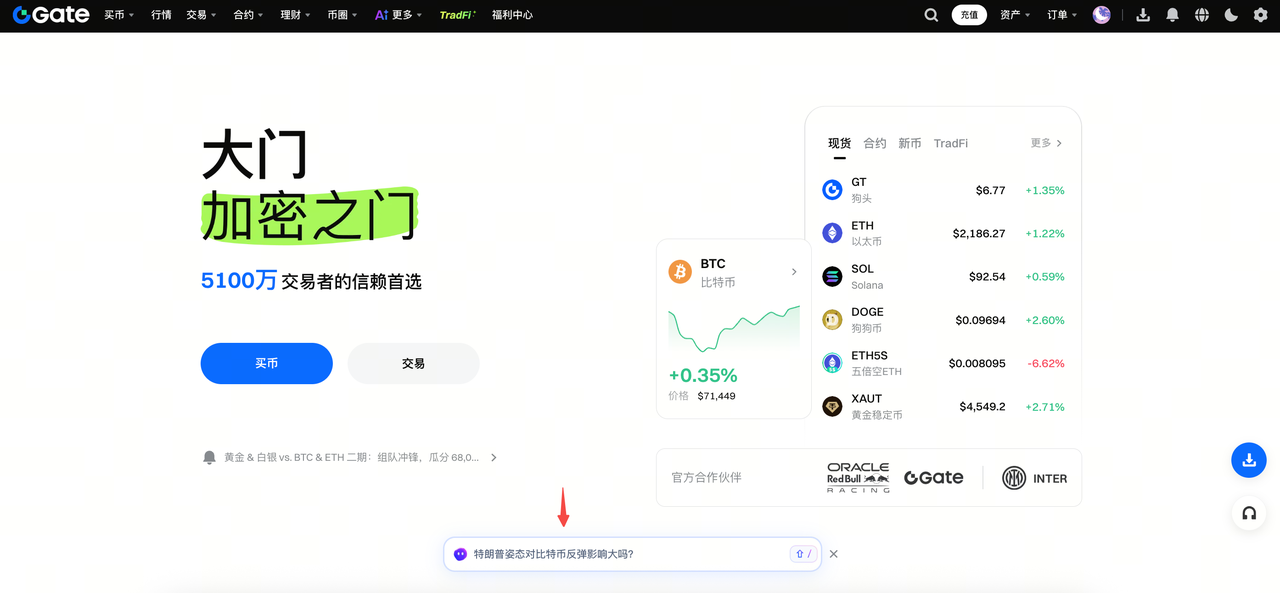Image resolution: width=1280 pixels, height=593 pixels.
Task: Expand the 资产 dropdown menu
Action: point(1014,15)
